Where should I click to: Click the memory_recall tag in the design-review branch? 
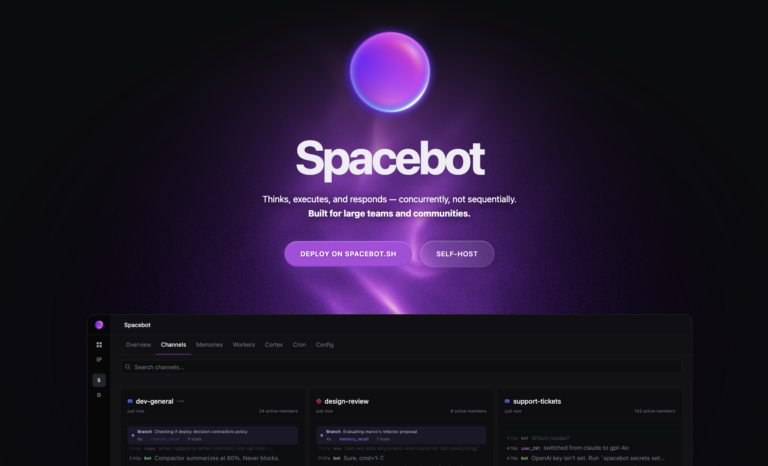tap(353, 440)
